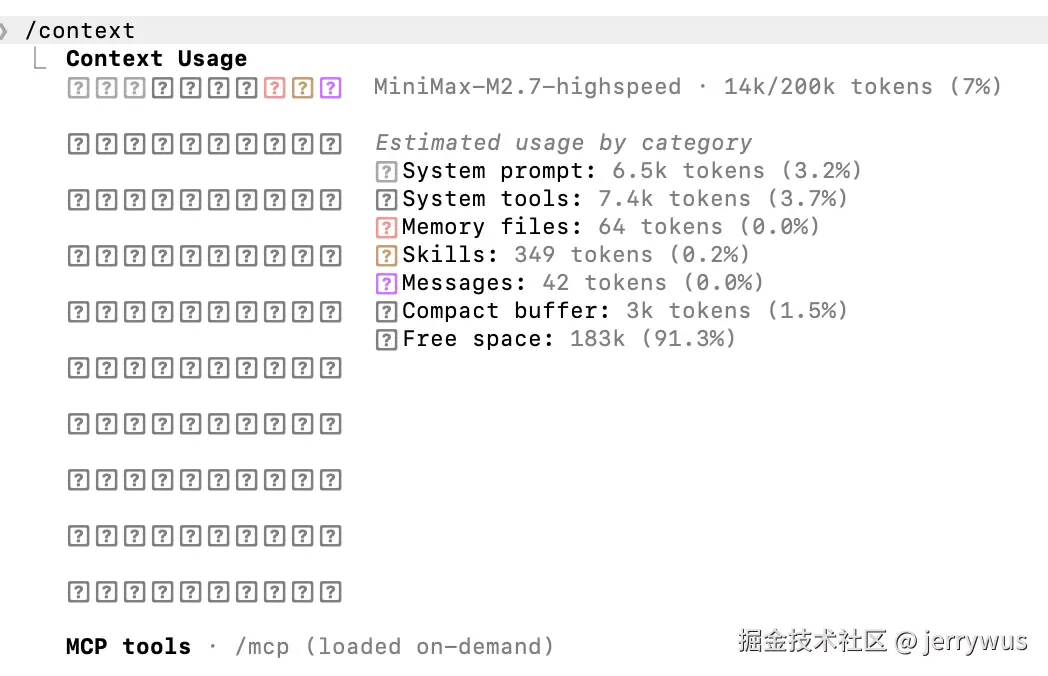Click the /context command text
1048x676 pixels.
click(80, 31)
